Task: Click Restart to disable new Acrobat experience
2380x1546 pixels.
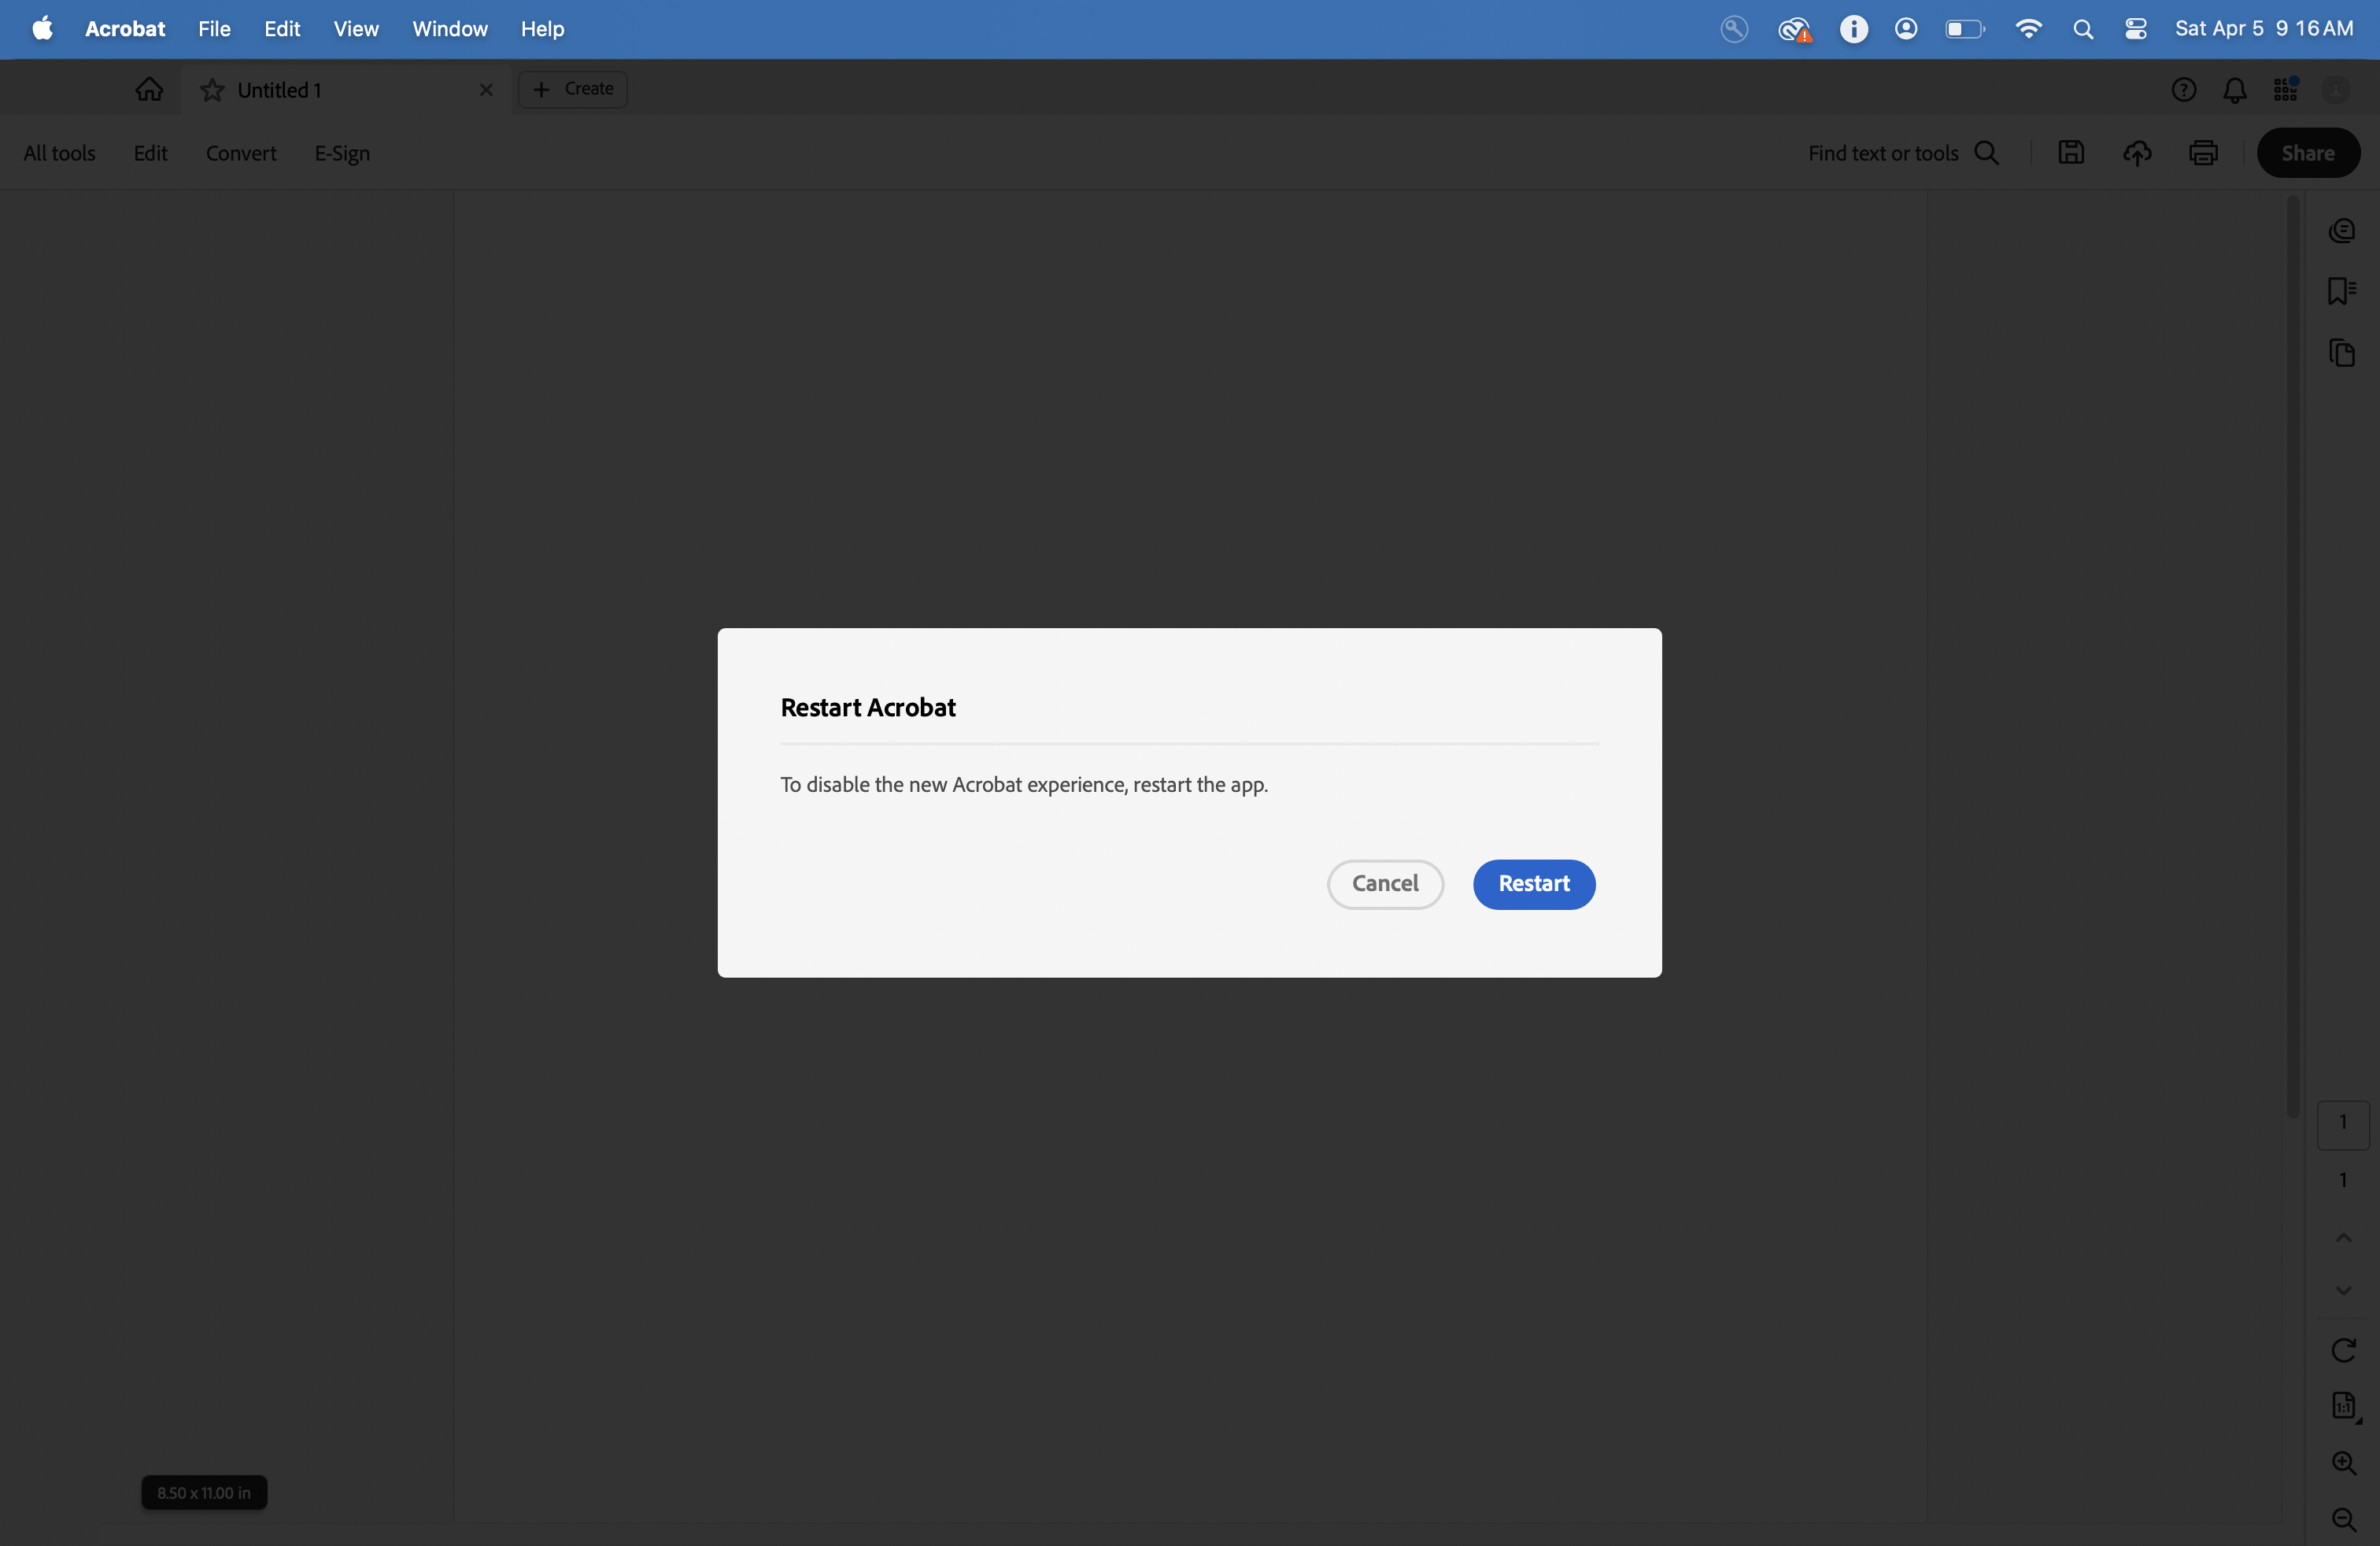Action: [x=1533, y=884]
